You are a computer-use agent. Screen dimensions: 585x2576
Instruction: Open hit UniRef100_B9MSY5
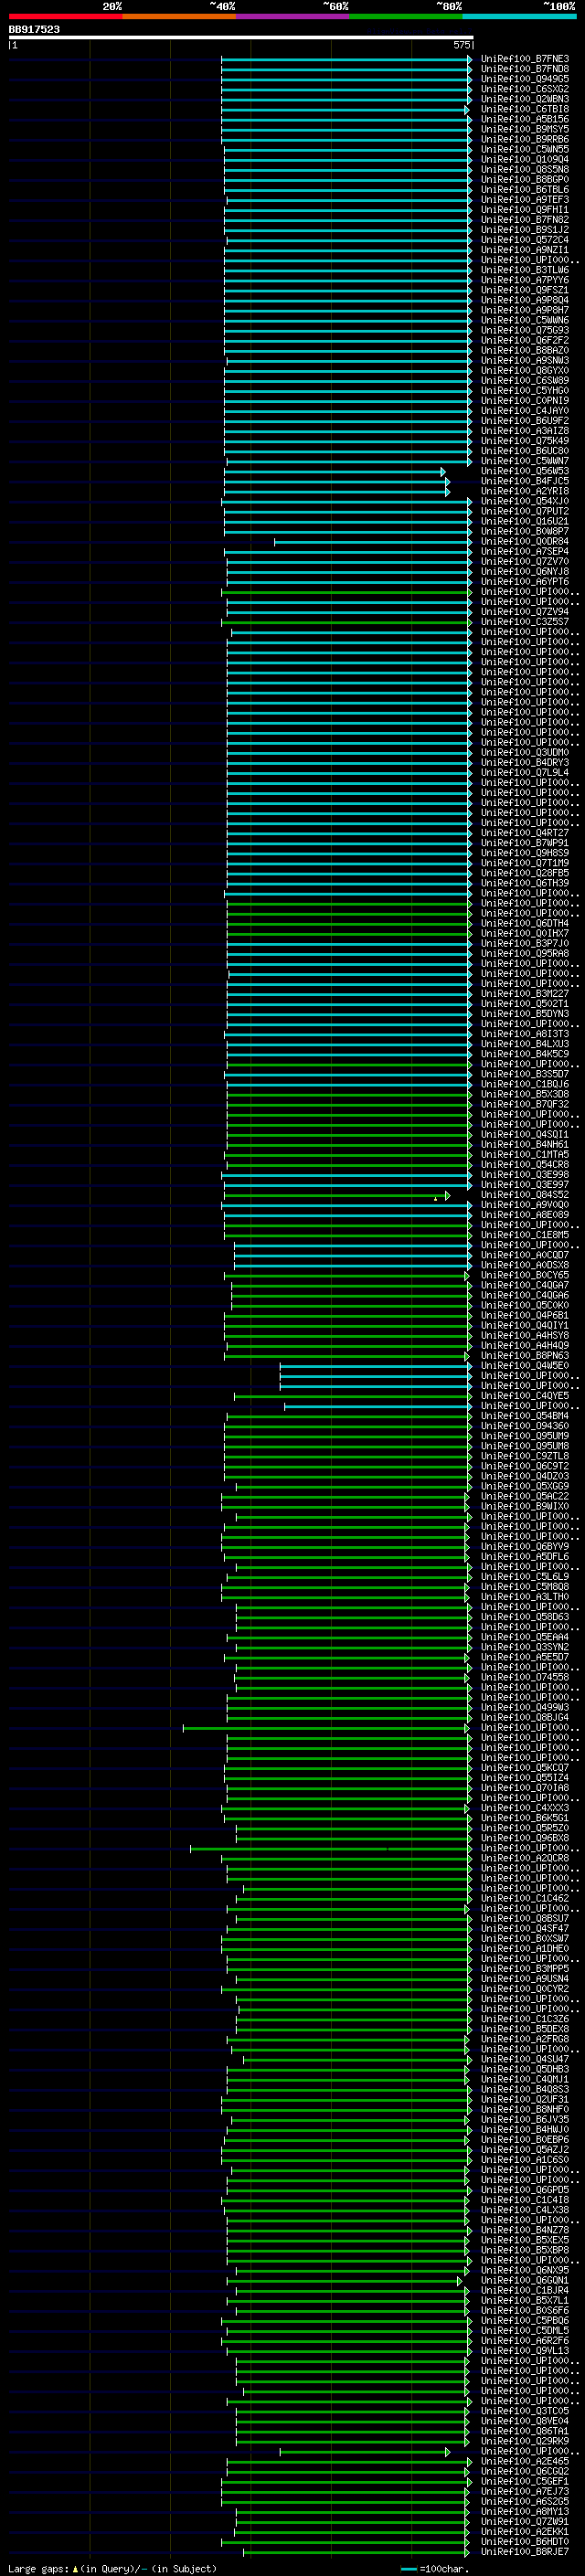pyautogui.click(x=524, y=129)
